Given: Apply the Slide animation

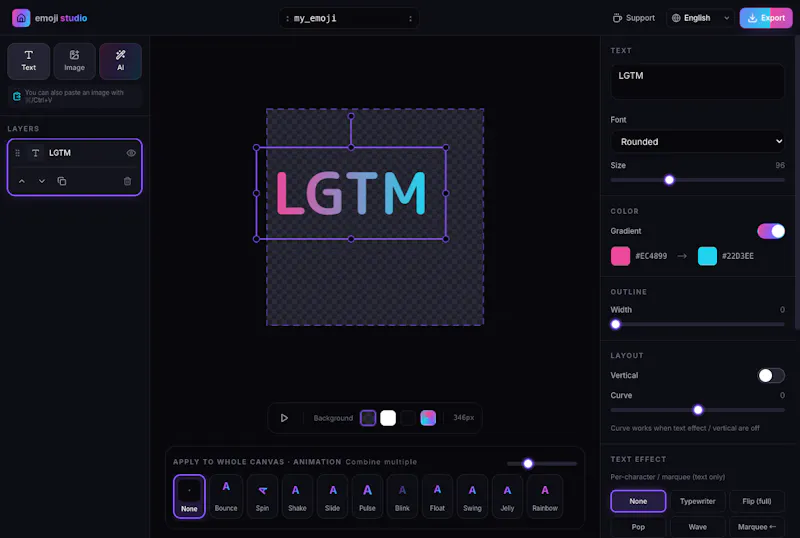Looking at the screenshot, I should point(332,497).
